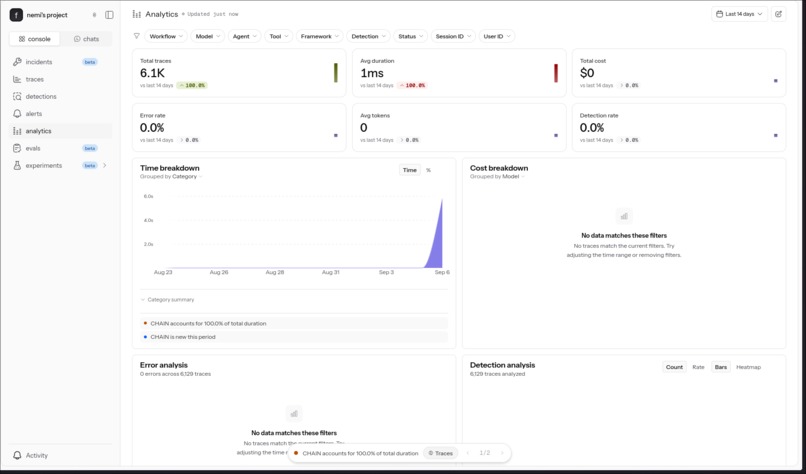
Task: Click 'CHAIN accounts for 100.0%' summary row
Action: click(294, 323)
